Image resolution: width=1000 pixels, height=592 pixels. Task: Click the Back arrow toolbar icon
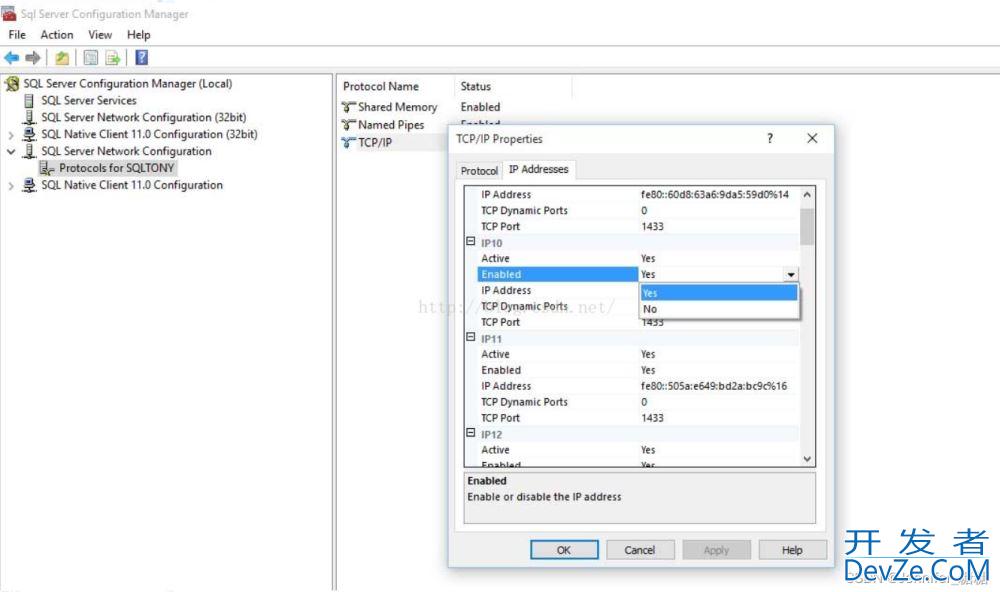11,58
